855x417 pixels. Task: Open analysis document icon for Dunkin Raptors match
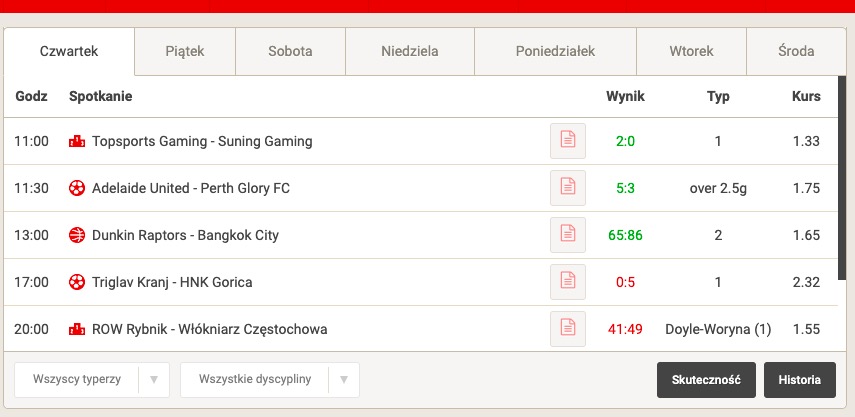pyautogui.click(x=568, y=235)
